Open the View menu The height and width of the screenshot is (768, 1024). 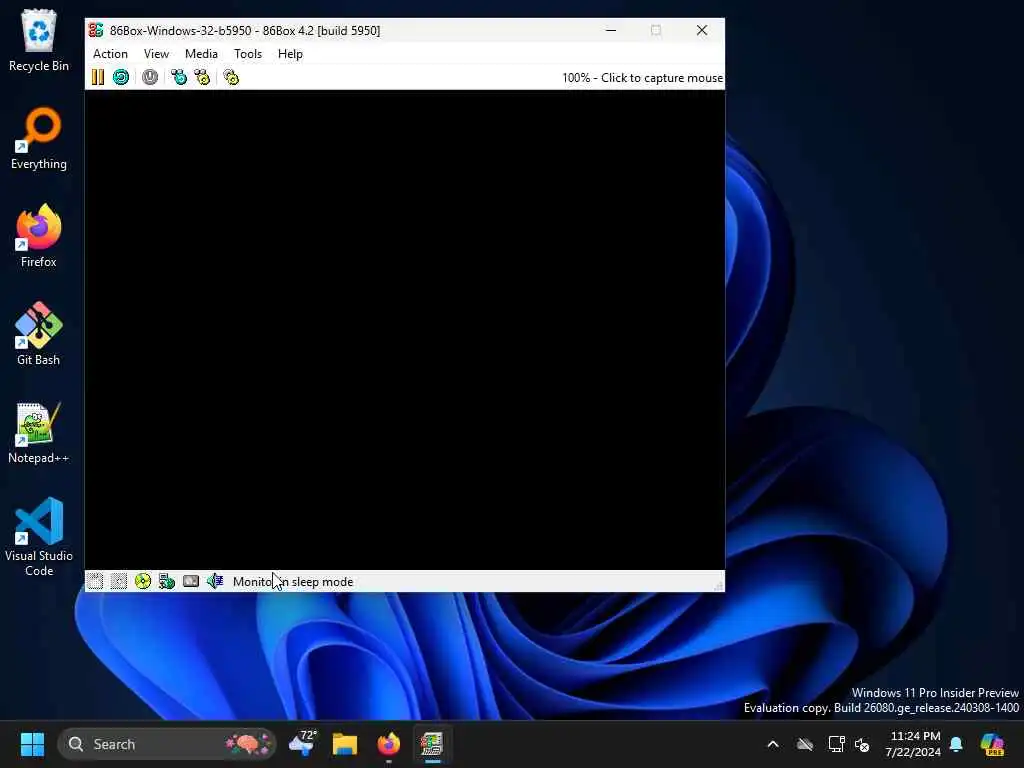pos(156,54)
